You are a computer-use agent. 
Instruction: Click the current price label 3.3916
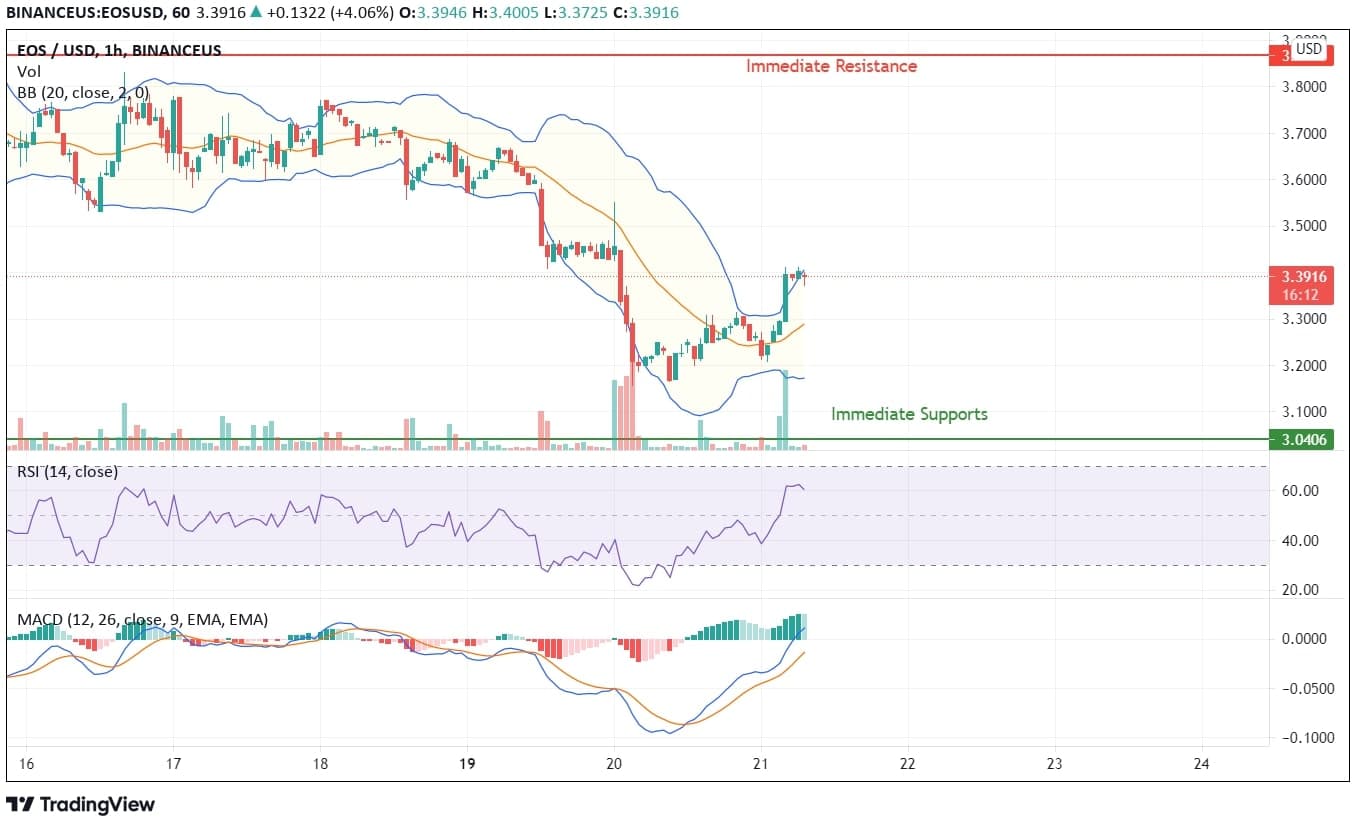[1301, 276]
